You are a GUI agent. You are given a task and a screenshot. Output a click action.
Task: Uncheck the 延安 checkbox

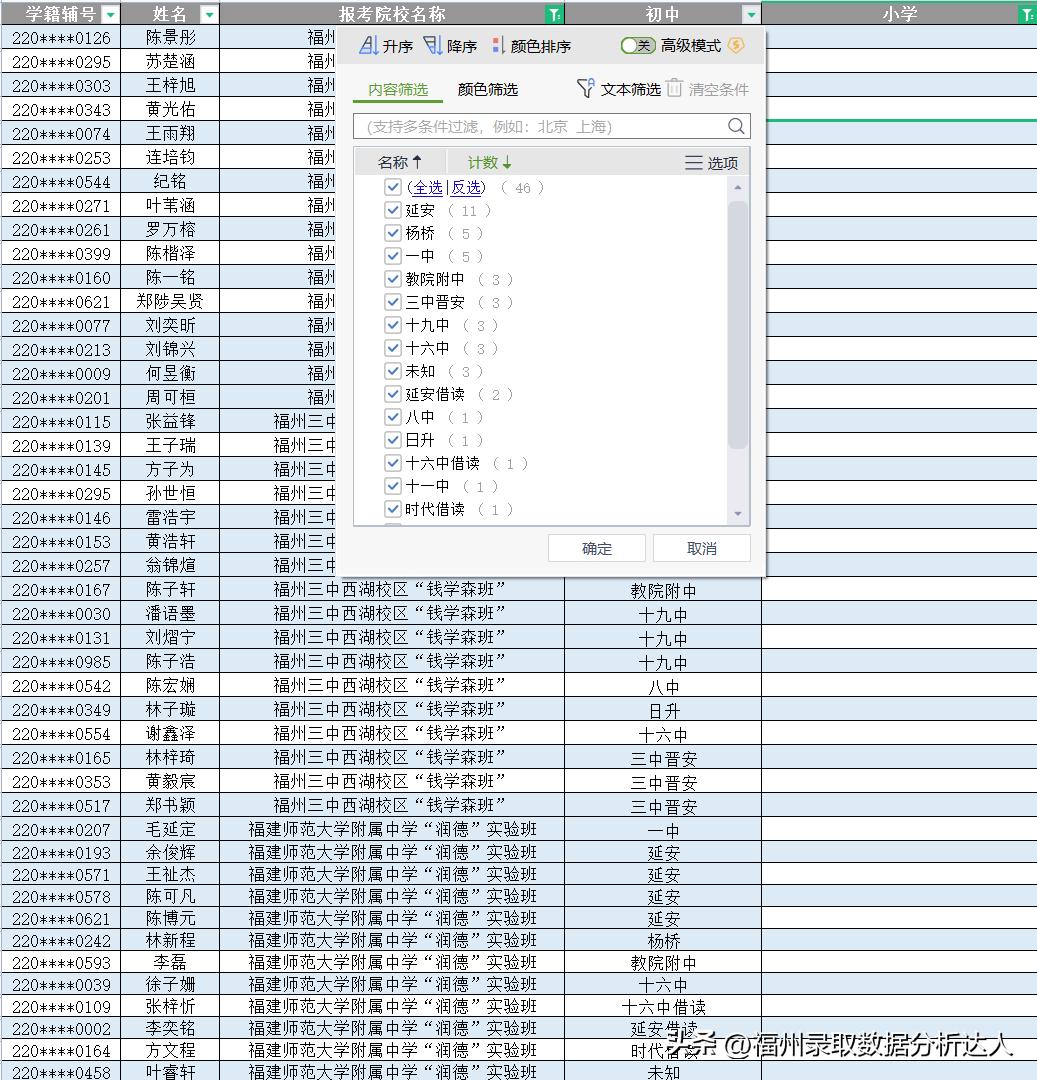pyautogui.click(x=393, y=210)
